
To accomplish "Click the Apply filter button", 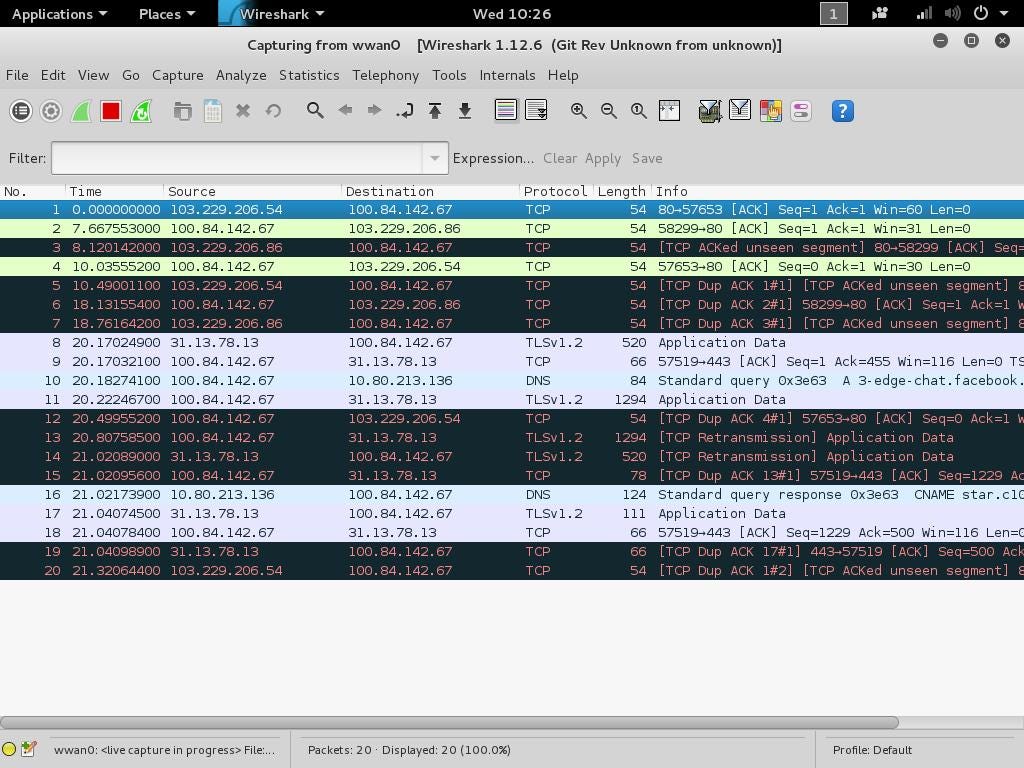I will [x=602, y=158].
